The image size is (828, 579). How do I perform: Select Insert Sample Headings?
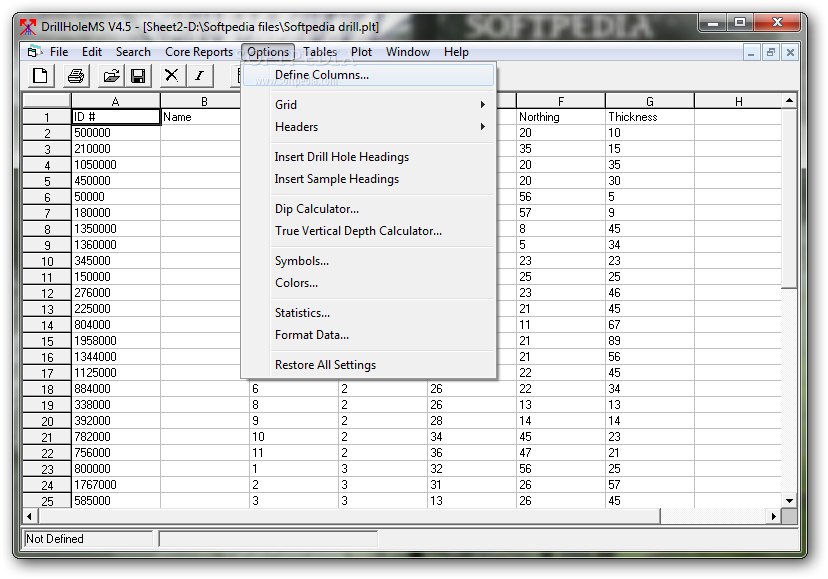pos(369,179)
